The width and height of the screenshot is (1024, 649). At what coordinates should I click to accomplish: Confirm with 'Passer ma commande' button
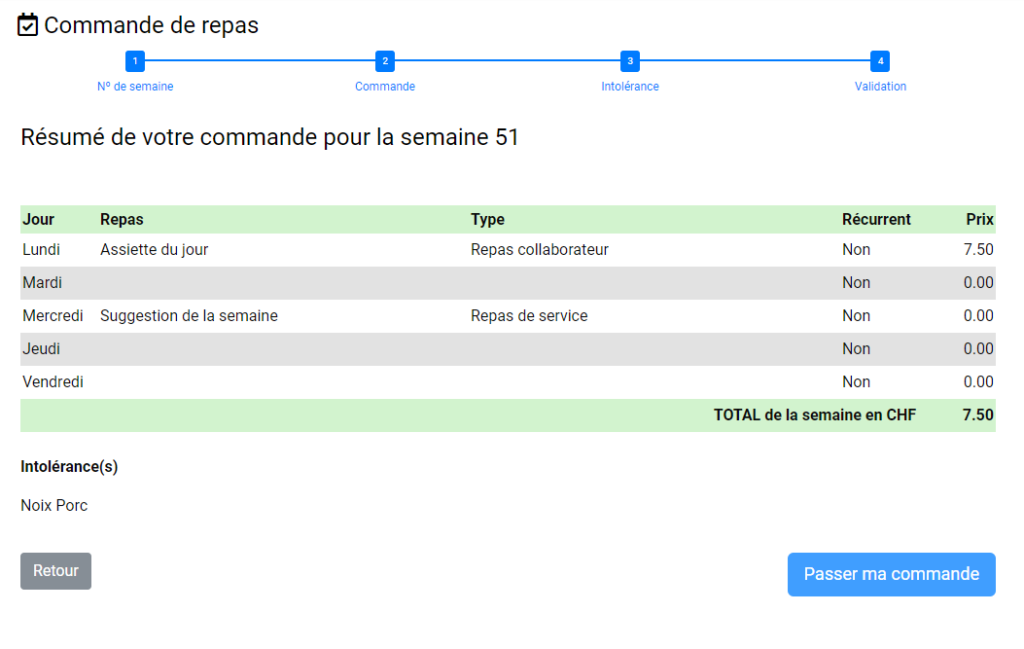[891, 575]
